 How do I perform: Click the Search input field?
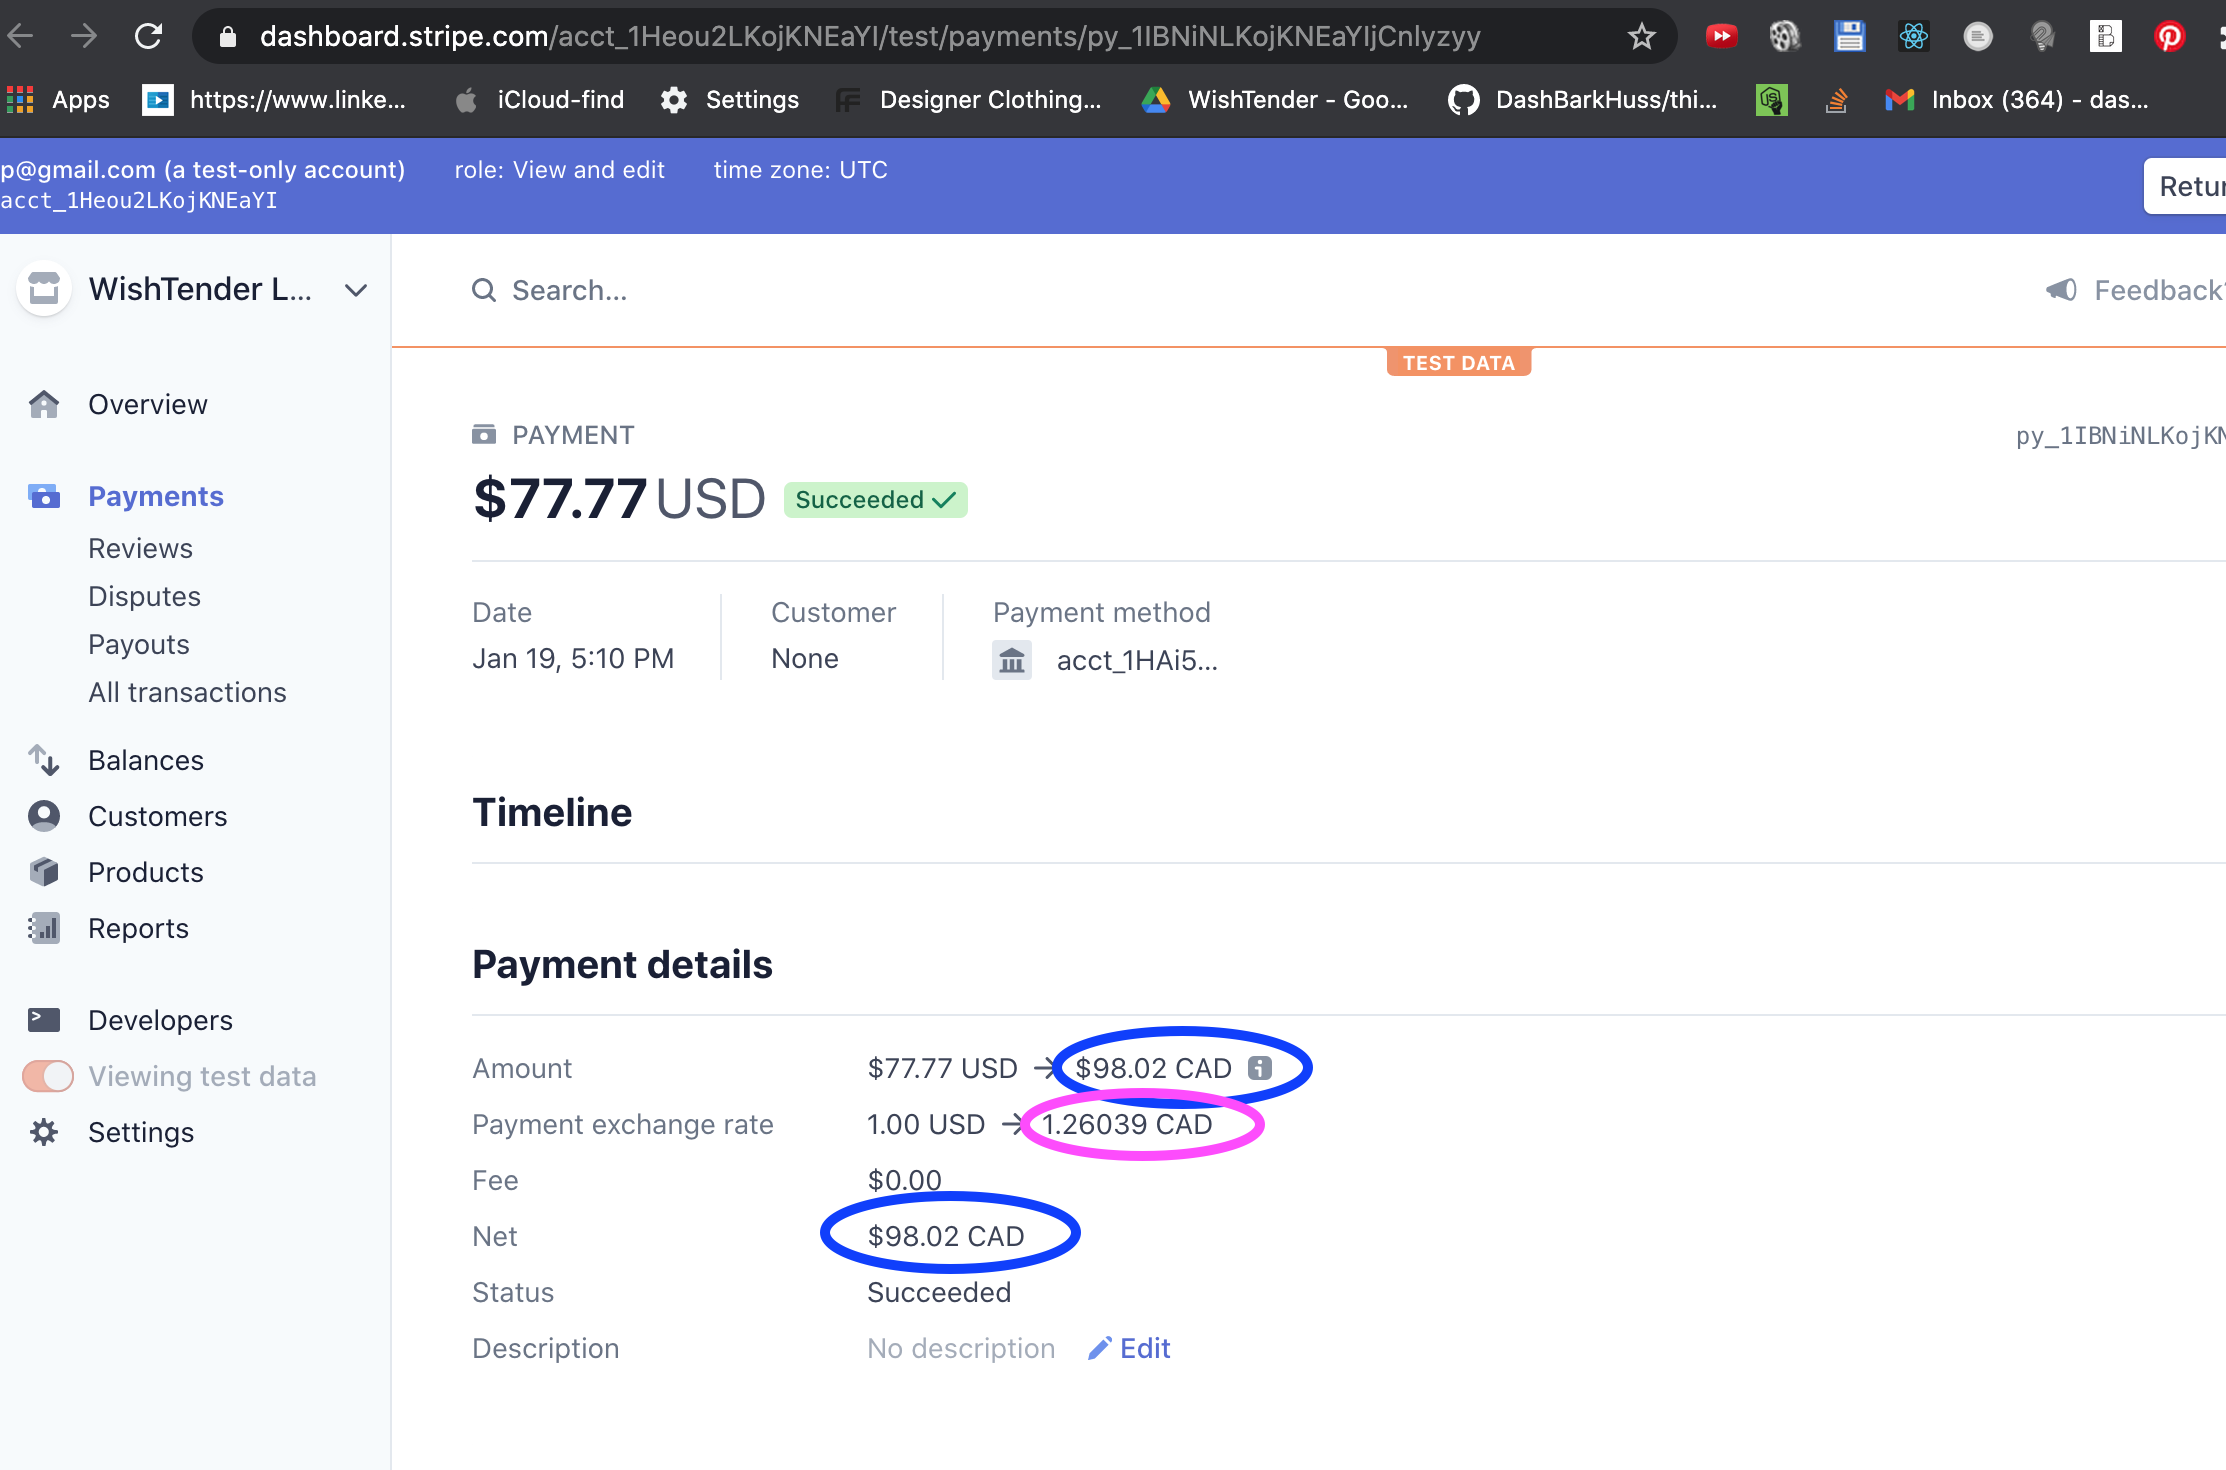(570, 290)
